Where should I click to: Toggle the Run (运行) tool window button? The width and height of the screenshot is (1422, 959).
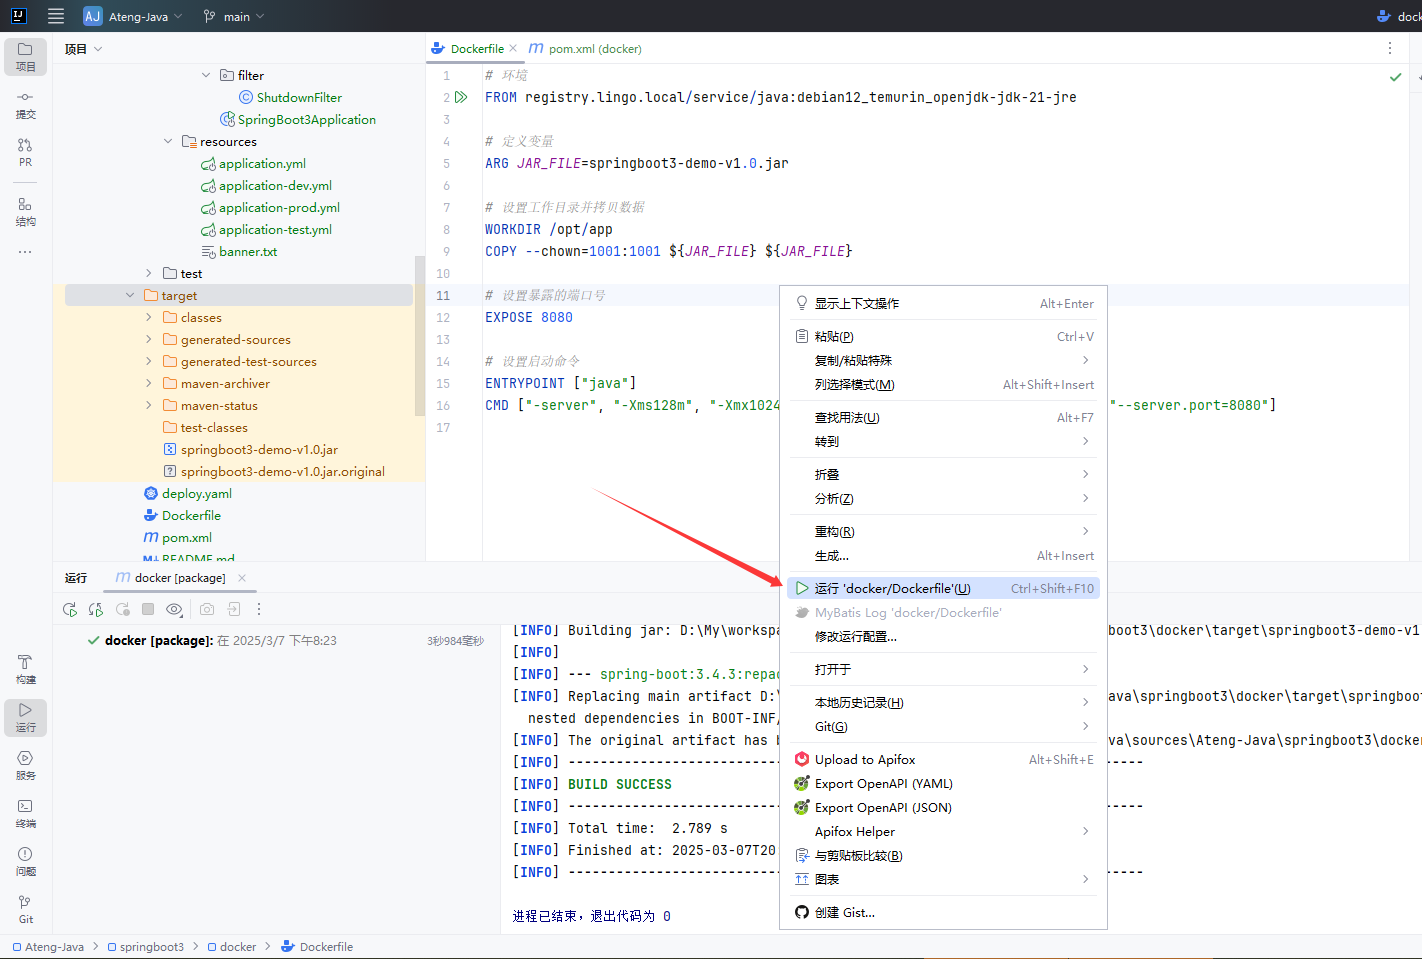pyautogui.click(x=25, y=717)
